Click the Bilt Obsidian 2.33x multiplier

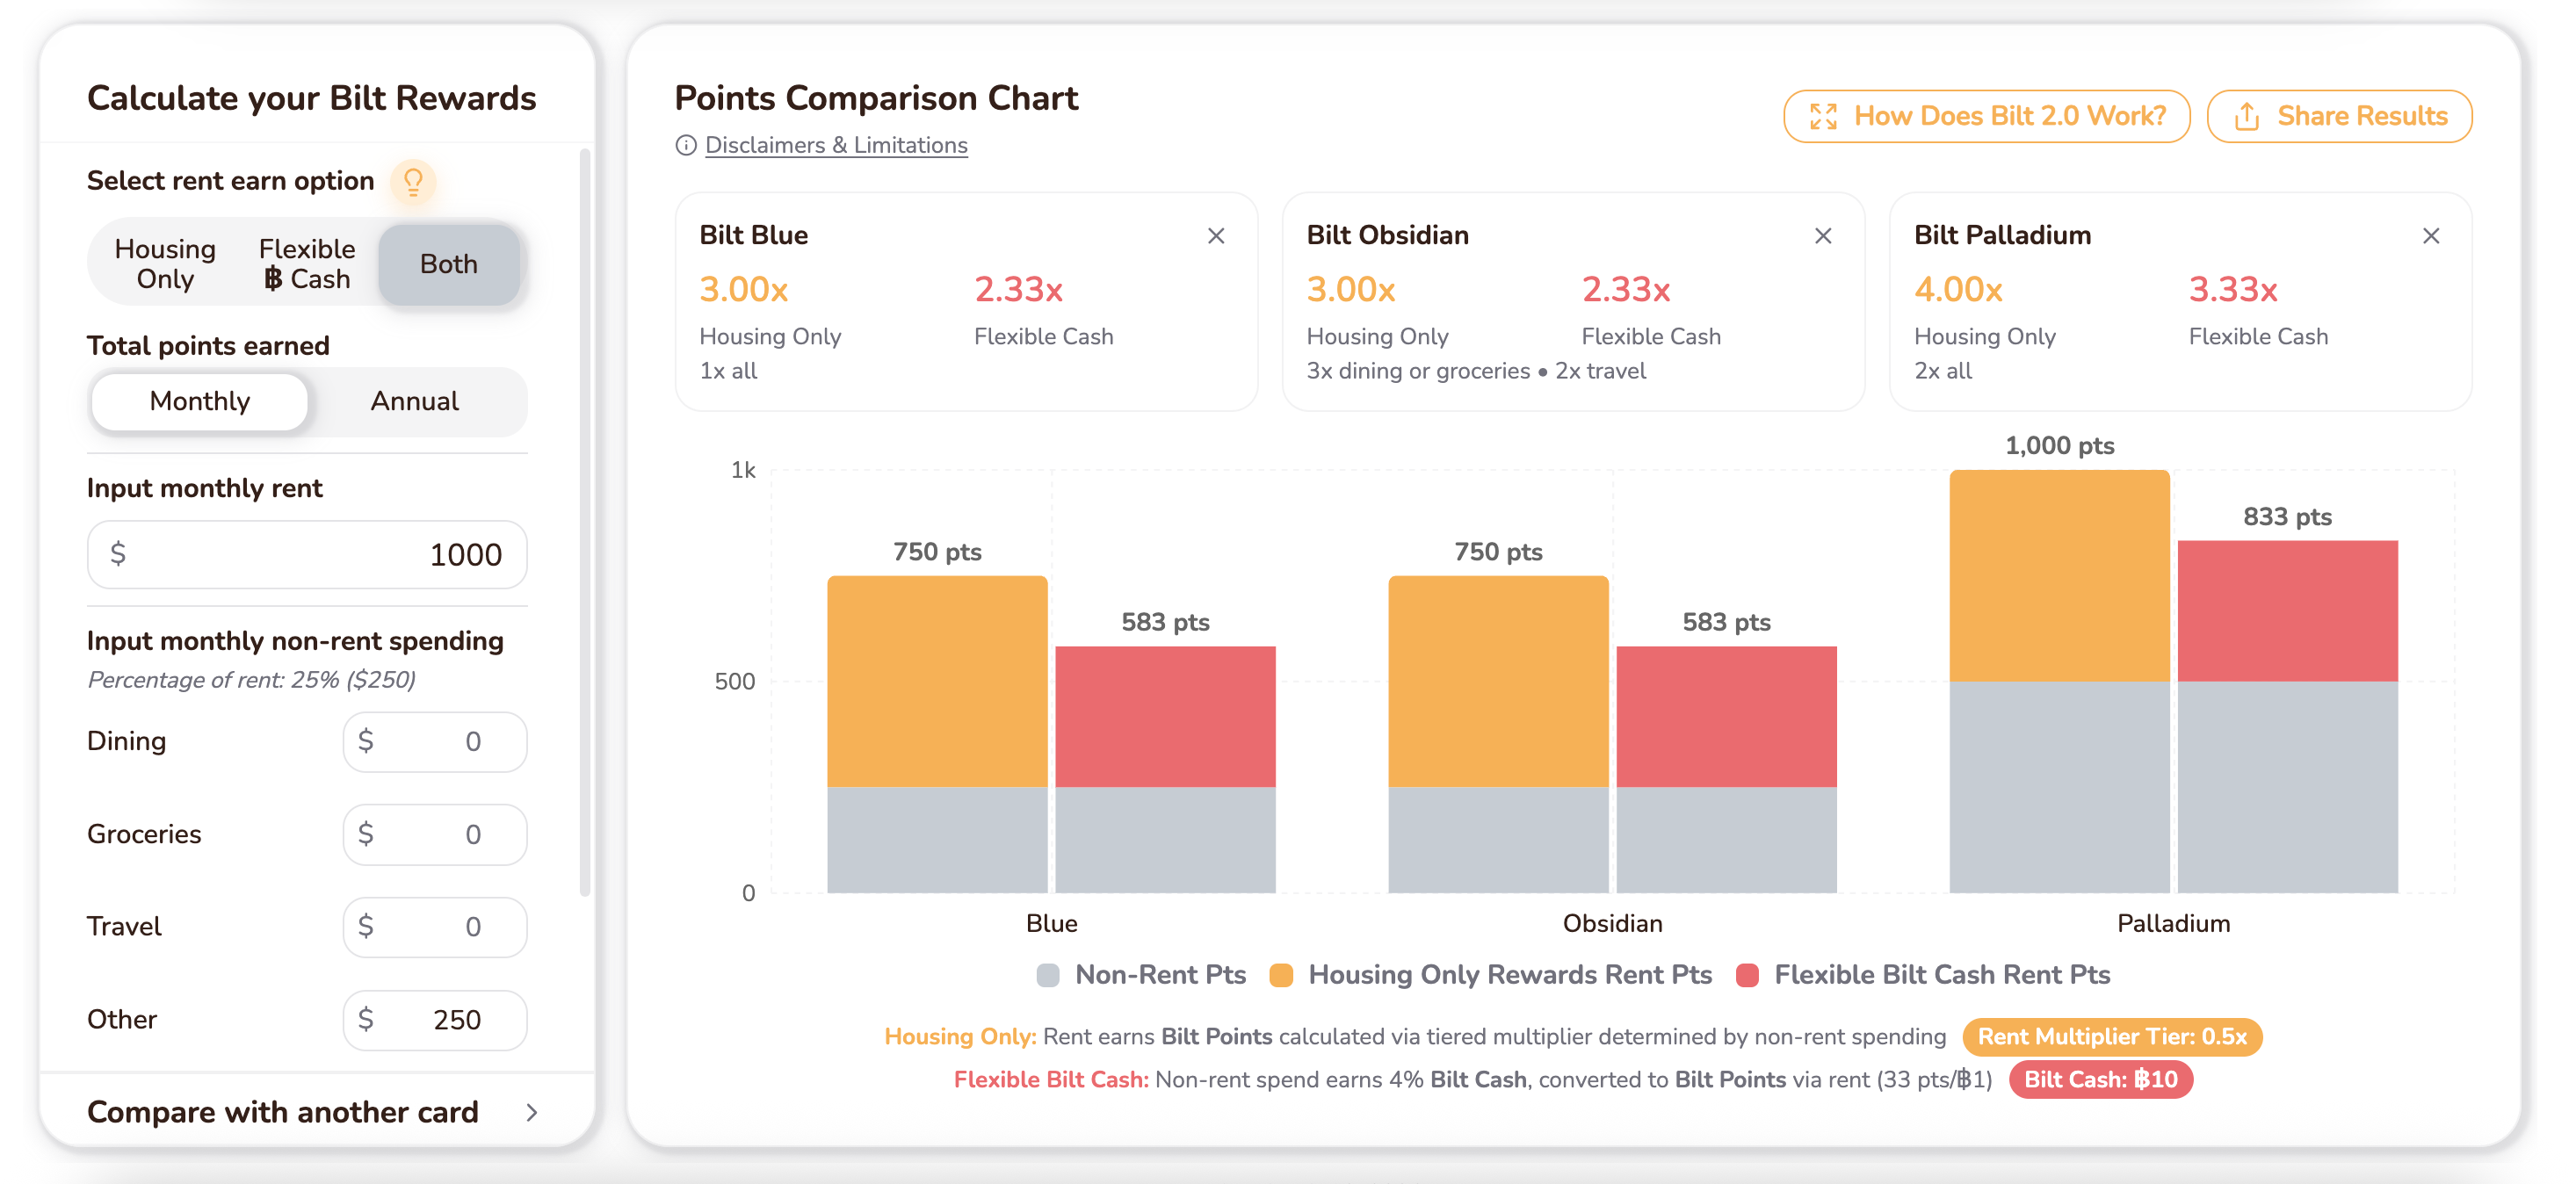(1626, 290)
